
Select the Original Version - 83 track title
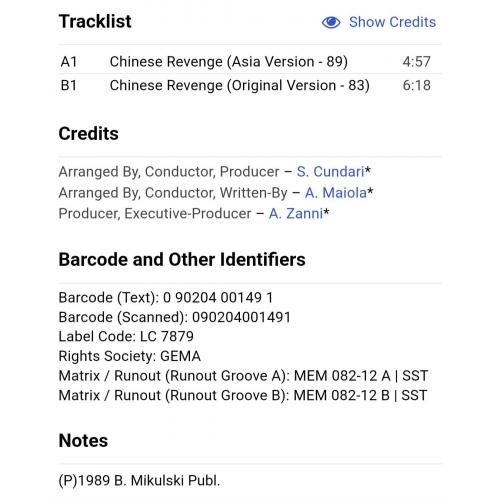tap(240, 85)
